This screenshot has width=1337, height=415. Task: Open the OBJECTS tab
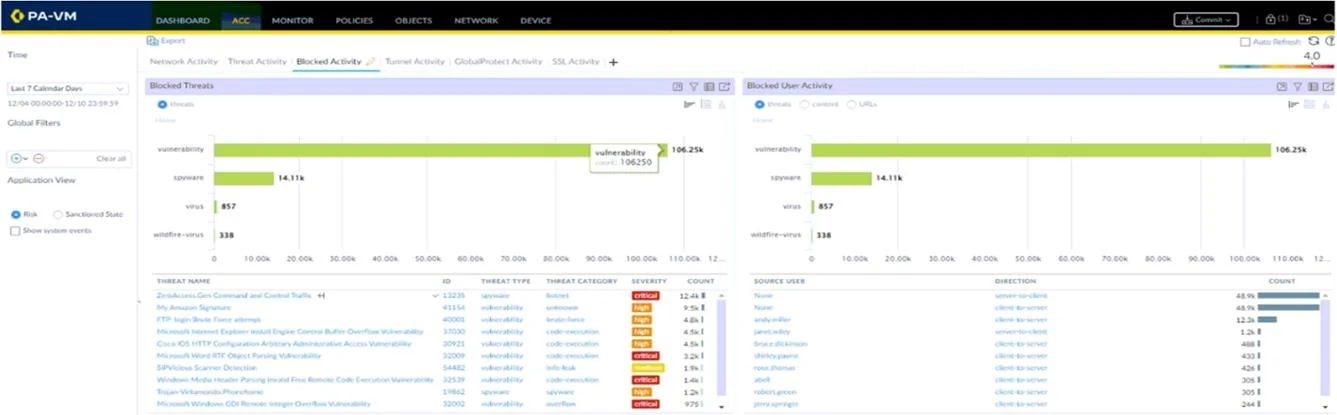tap(414, 20)
